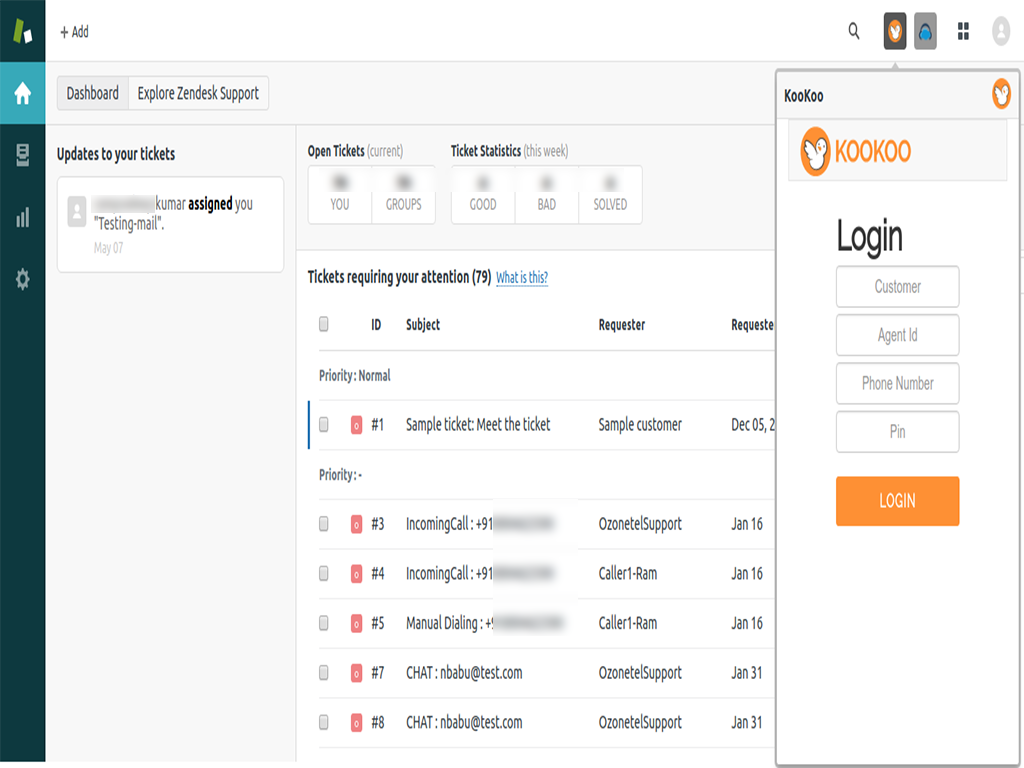Switch to the Dashboard tab
The image size is (1024, 768).
93,93
